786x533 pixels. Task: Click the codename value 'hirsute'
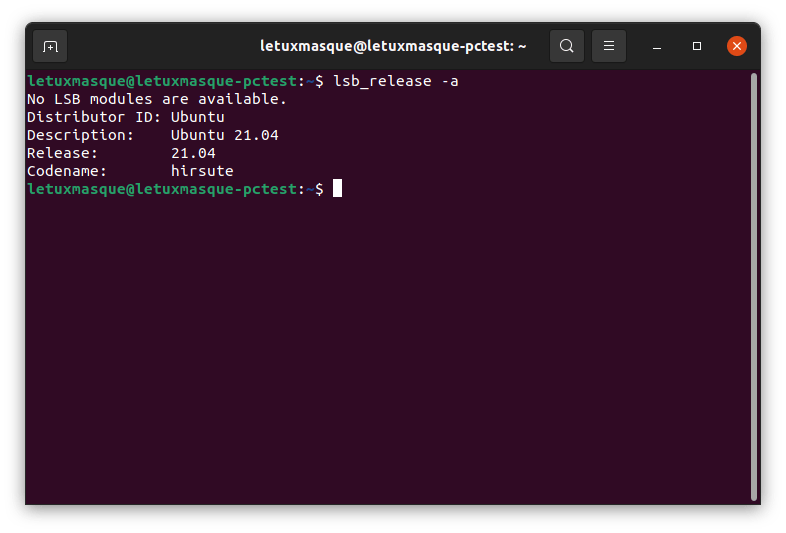tap(202, 171)
